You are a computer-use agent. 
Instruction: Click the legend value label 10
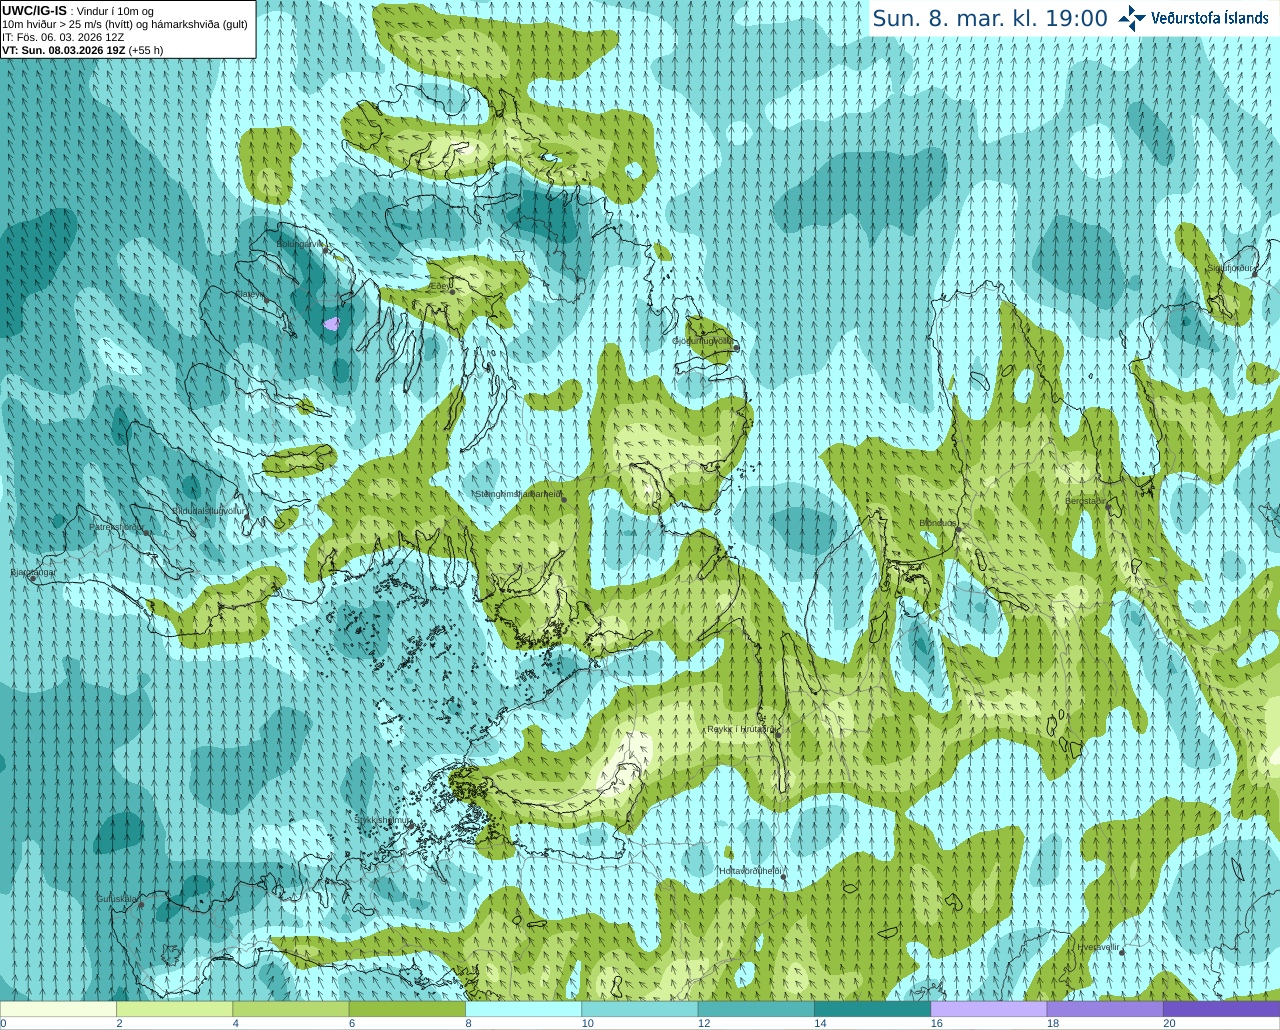[x=588, y=1023]
